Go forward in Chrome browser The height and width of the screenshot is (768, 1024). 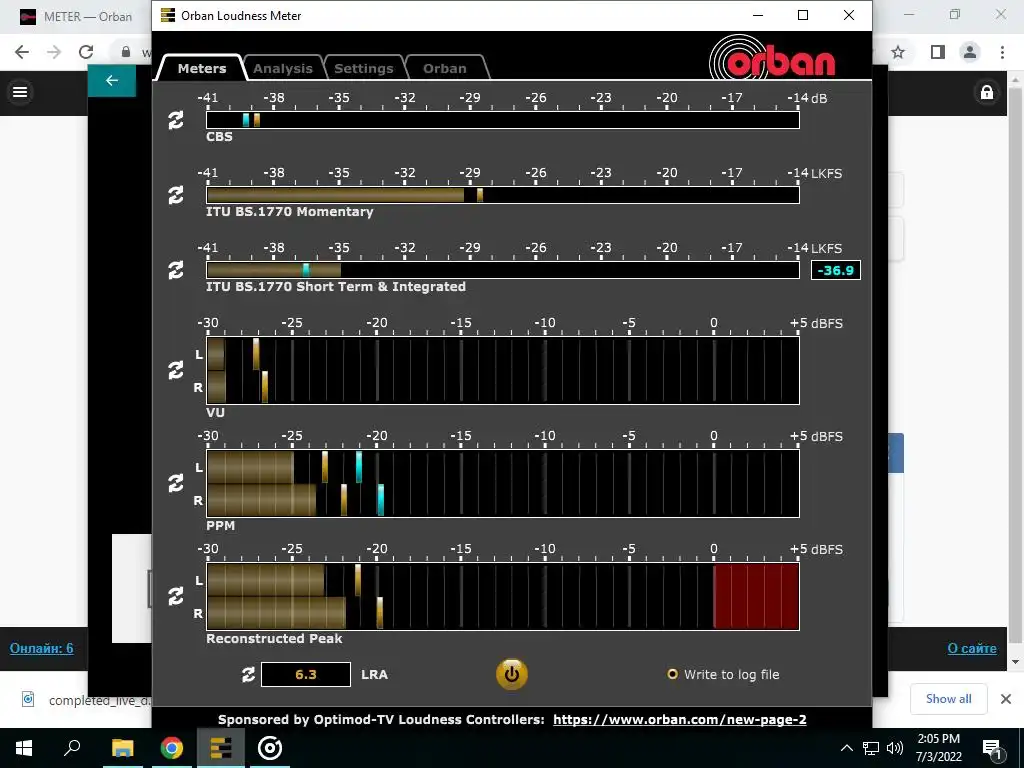[54, 52]
